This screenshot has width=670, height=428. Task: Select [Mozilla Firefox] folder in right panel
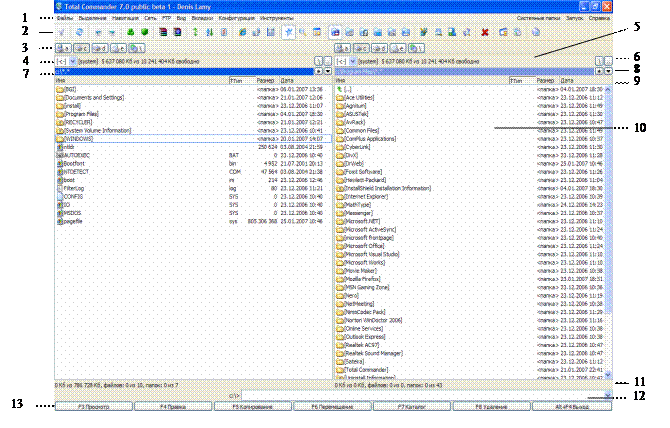pyautogui.click(x=470, y=279)
